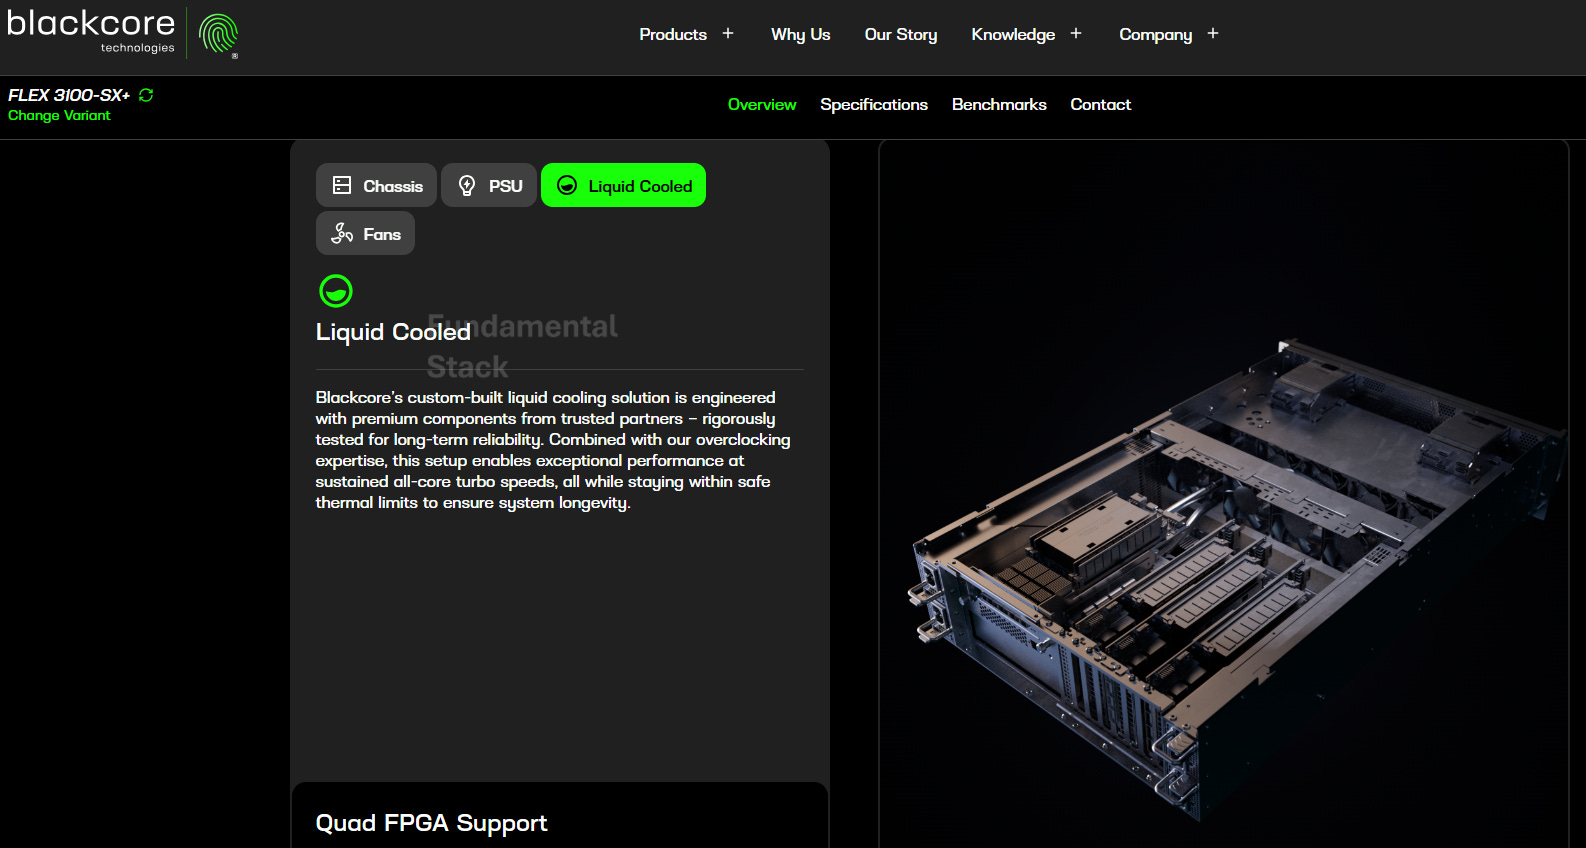Open the Why Us page
The image size is (1586, 848).
pos(801,34)
